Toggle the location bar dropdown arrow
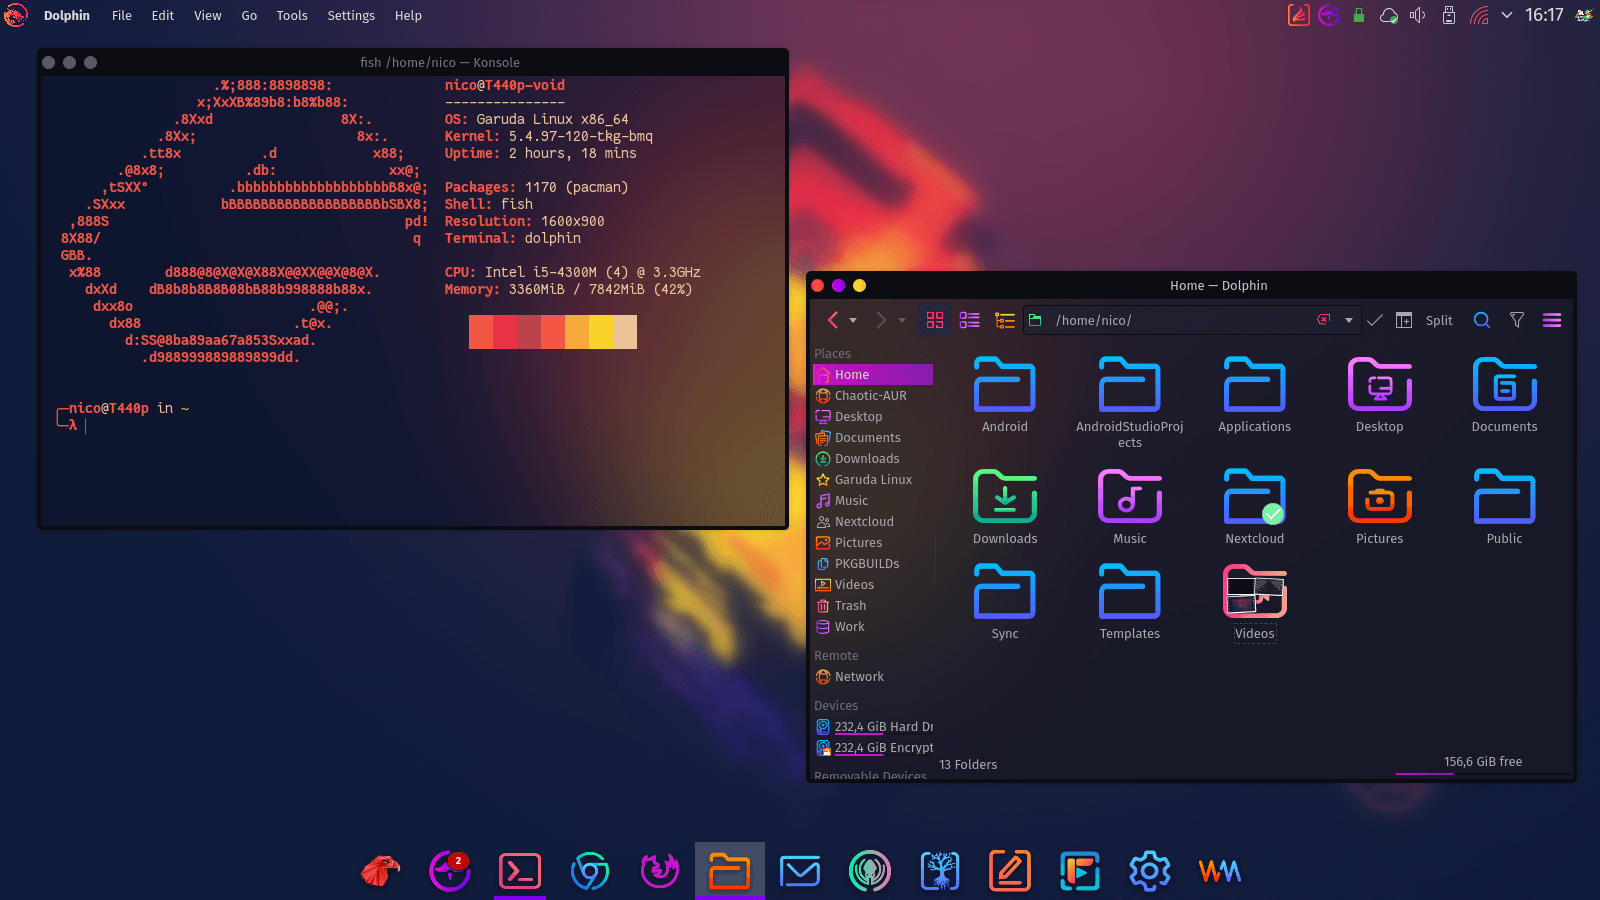This screenshot has width=1600, height=900. (1349, 320)
